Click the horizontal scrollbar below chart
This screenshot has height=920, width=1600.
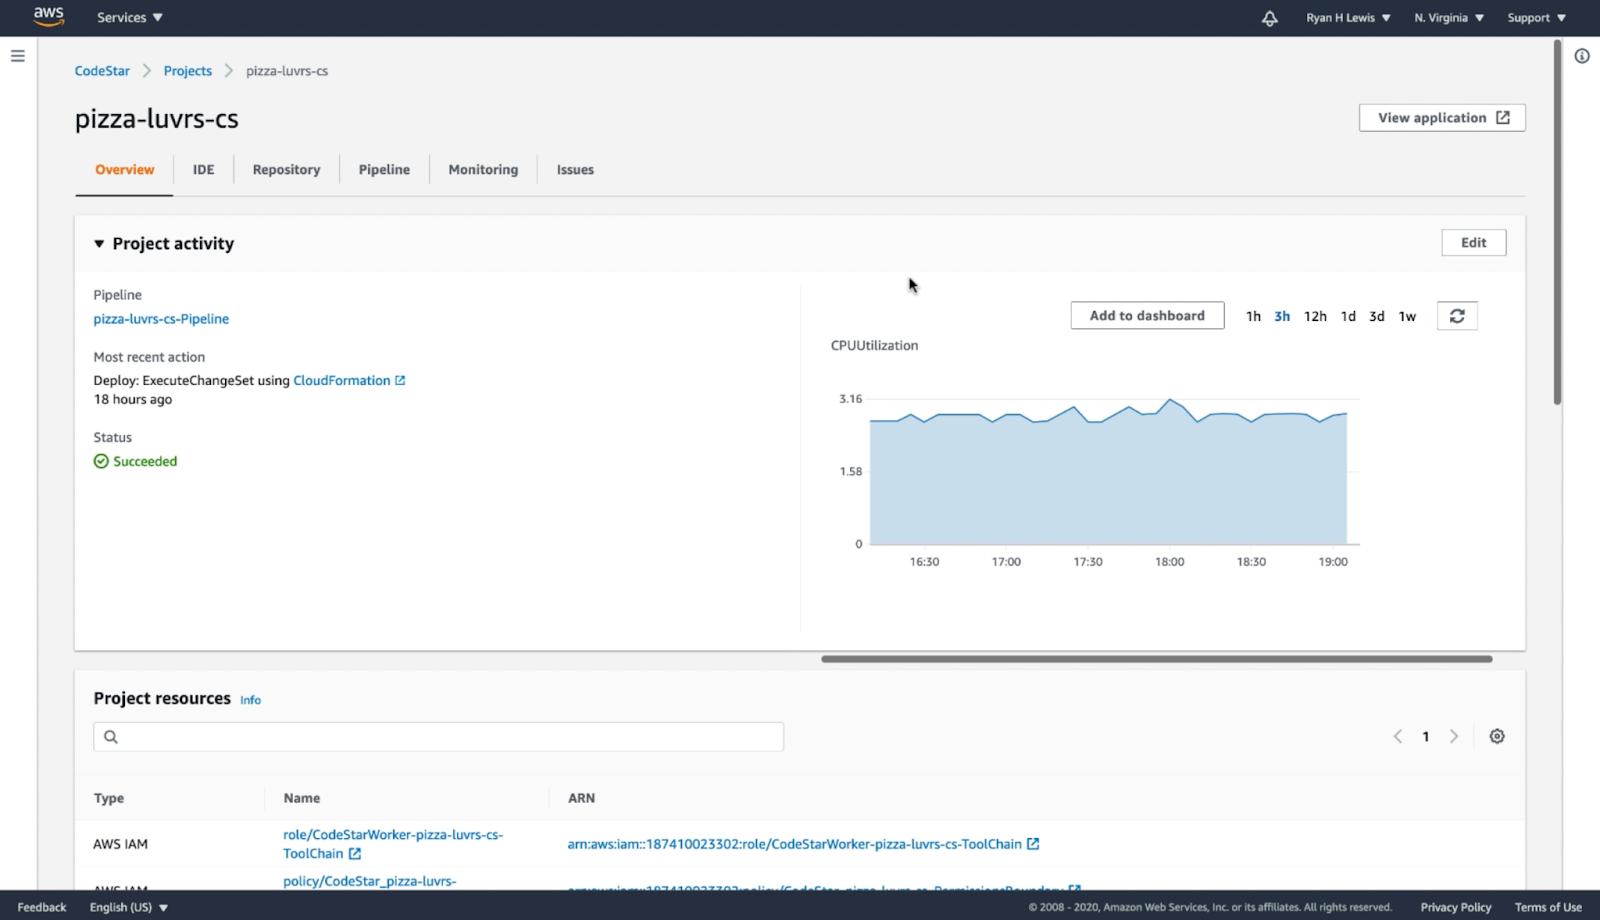1156,659
